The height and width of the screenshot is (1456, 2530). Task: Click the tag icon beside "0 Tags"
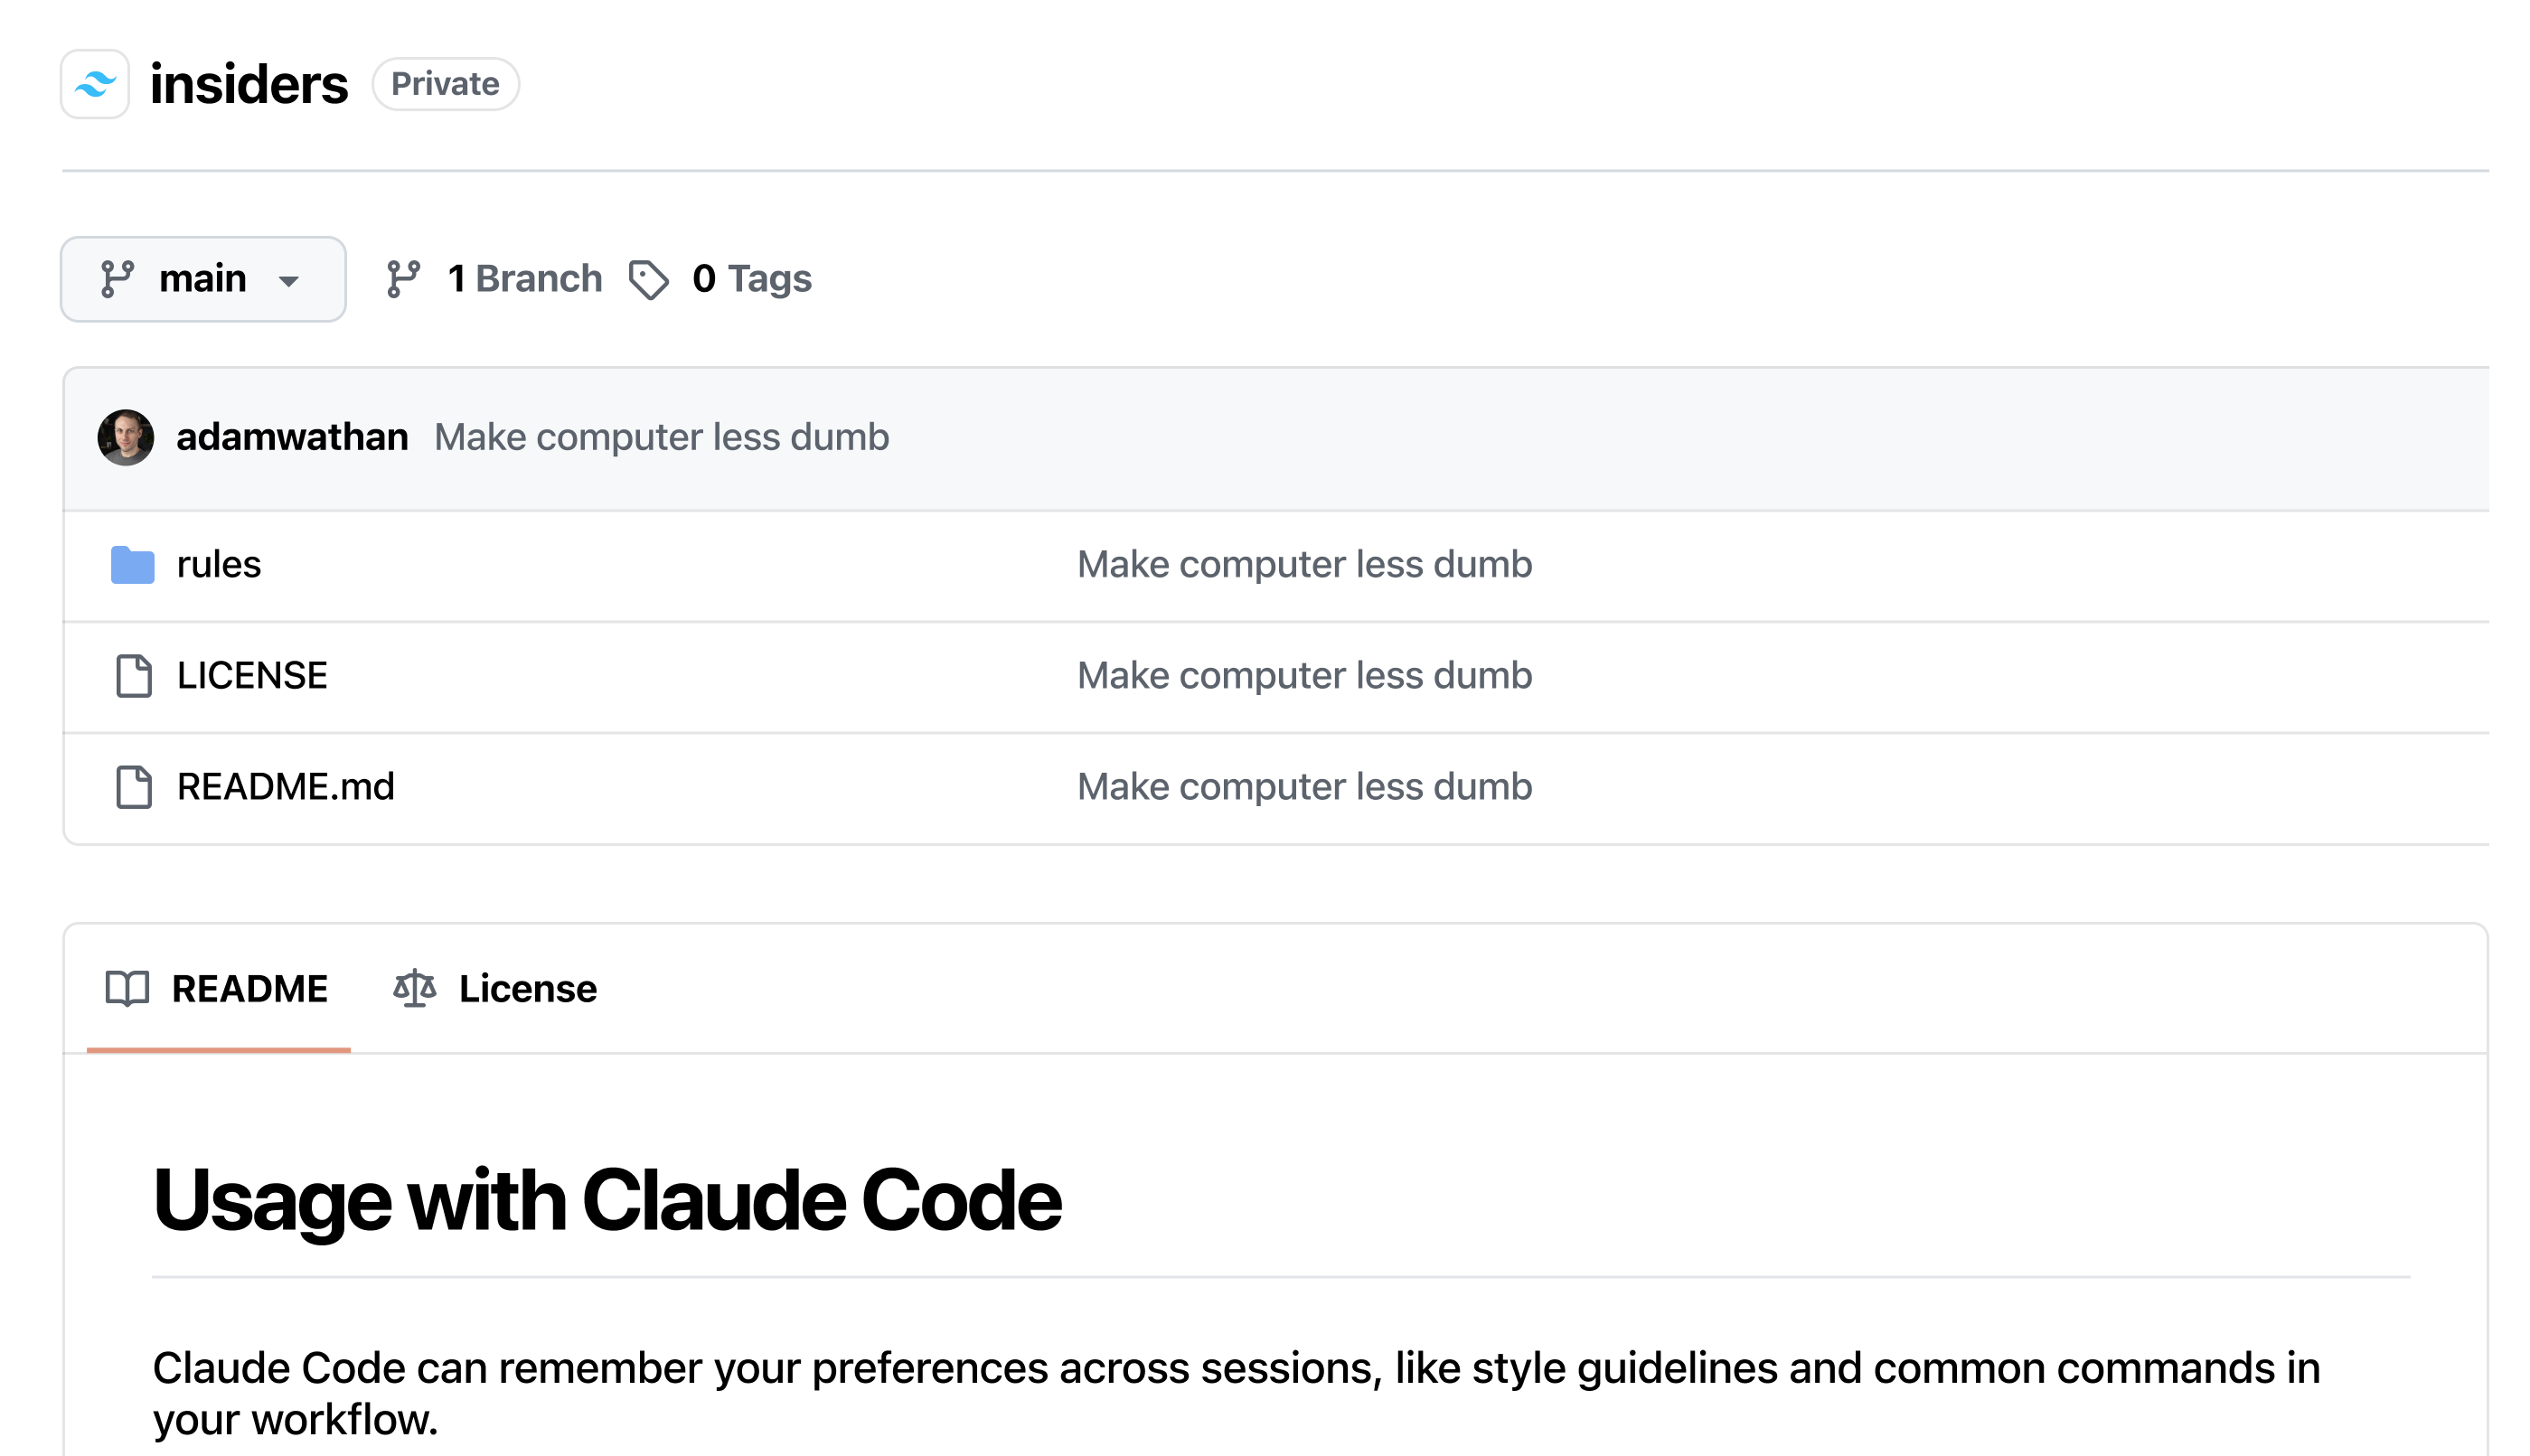pos(649,279)
